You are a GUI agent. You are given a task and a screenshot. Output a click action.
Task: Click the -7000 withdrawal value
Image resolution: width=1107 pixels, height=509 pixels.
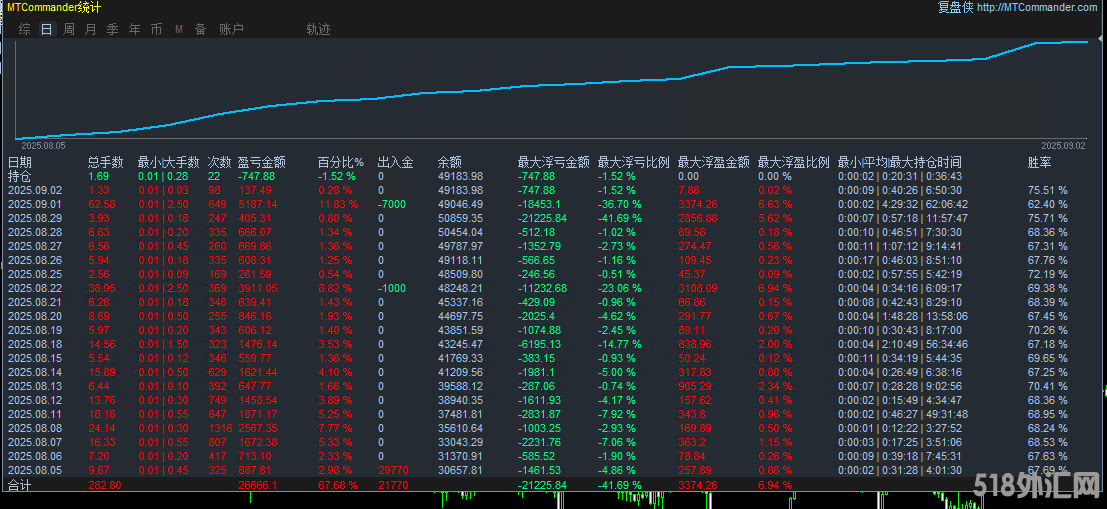(390, 205)
